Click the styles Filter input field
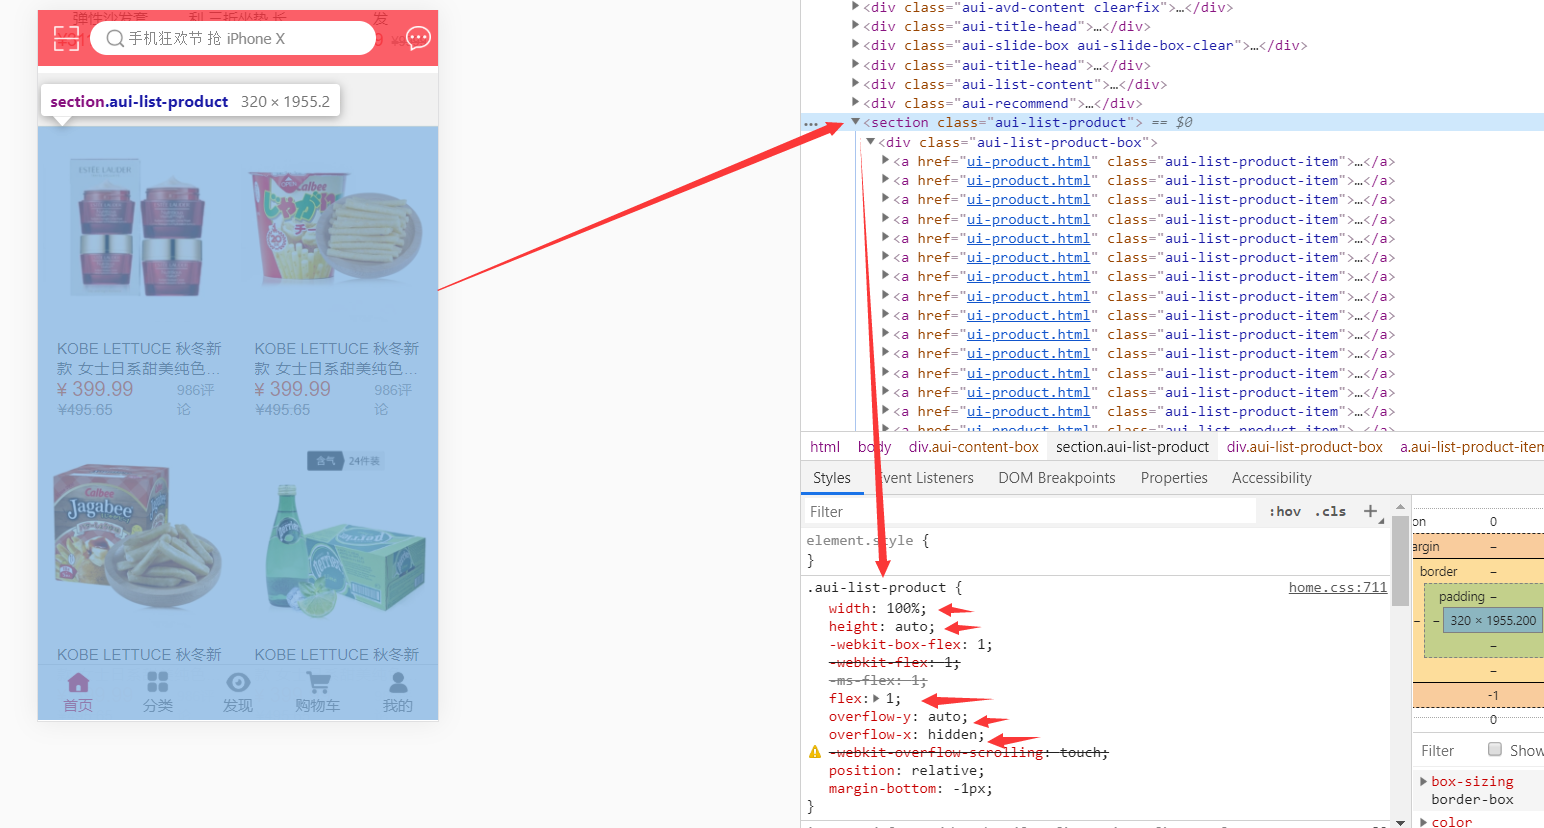1544x828 pixels. 1030,511
